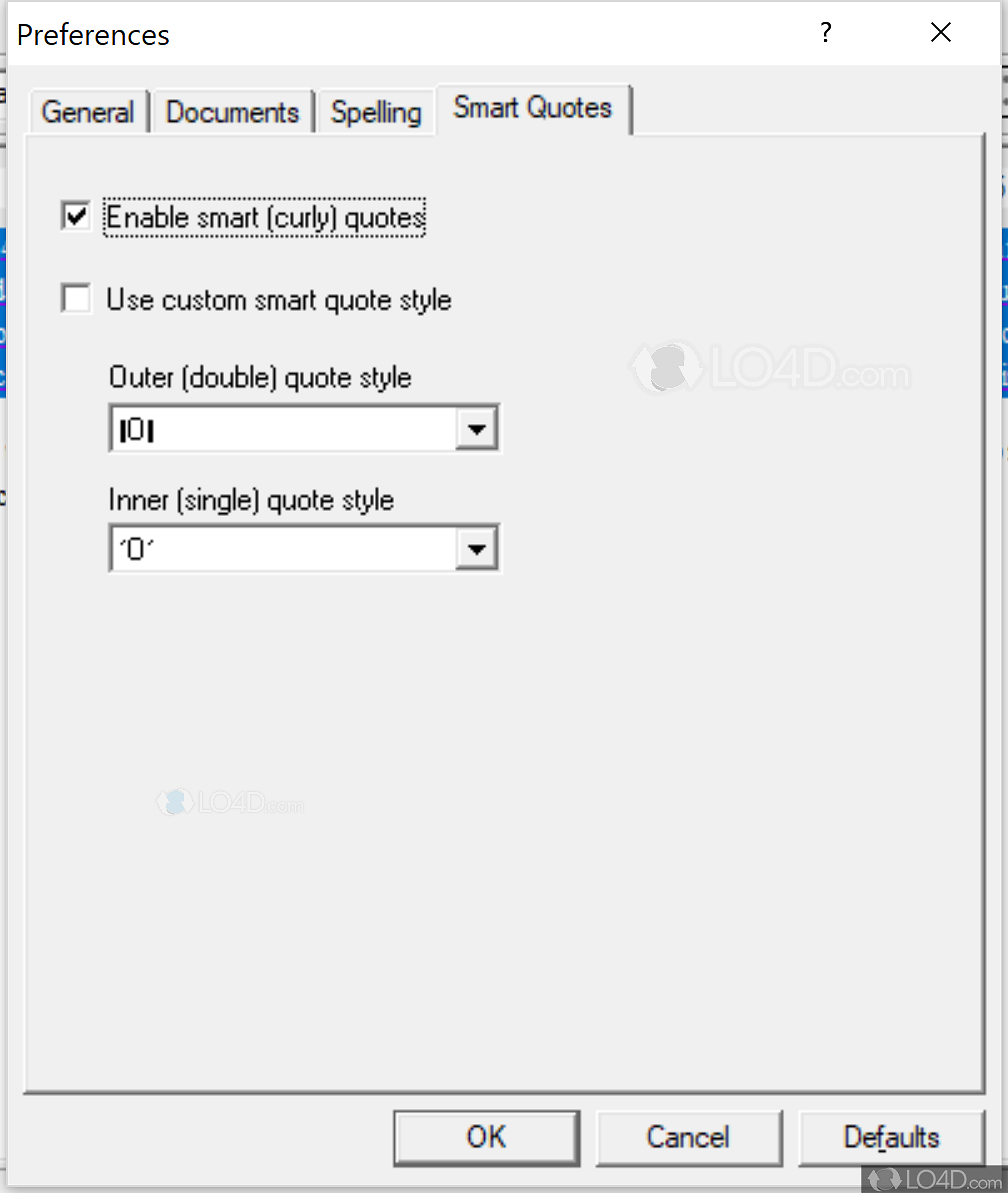The width and height of the screenshot is (1008, 1193).
Task: Expand the inner single quote style dropdown arrow
Action: [477, 549]
